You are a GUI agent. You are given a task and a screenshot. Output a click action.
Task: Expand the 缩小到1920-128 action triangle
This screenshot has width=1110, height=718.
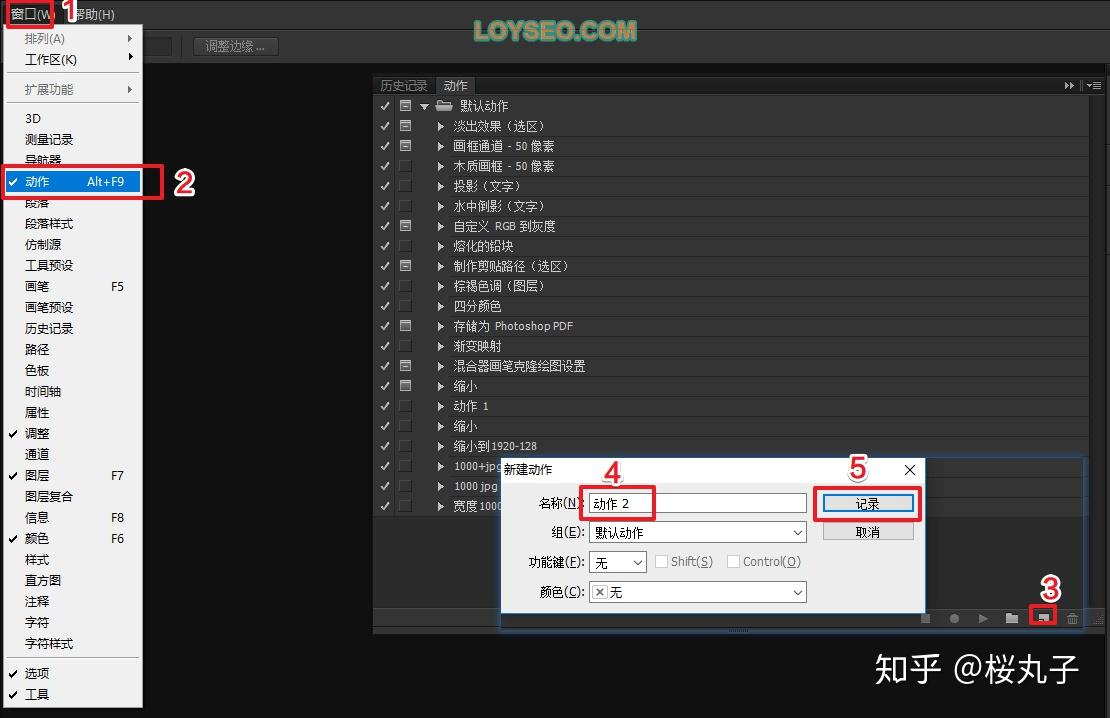tap(440, 446)
